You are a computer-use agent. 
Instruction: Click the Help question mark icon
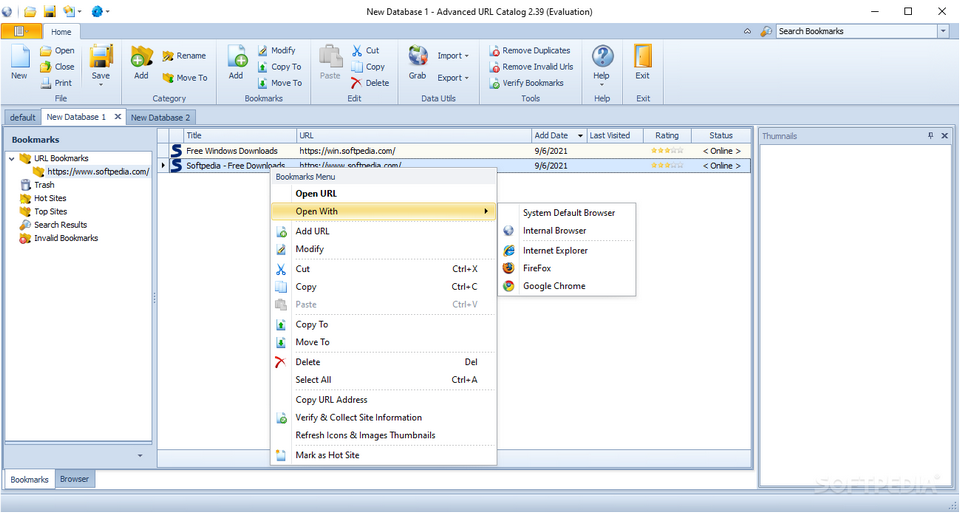pyautogui.click(x=602, y=56)
